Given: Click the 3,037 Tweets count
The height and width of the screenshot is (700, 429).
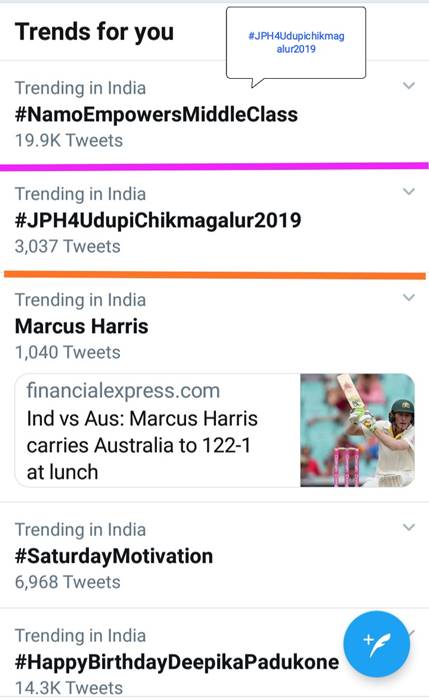Looking at the screenshot, I should pyautogui.click(x=67, y=246).
